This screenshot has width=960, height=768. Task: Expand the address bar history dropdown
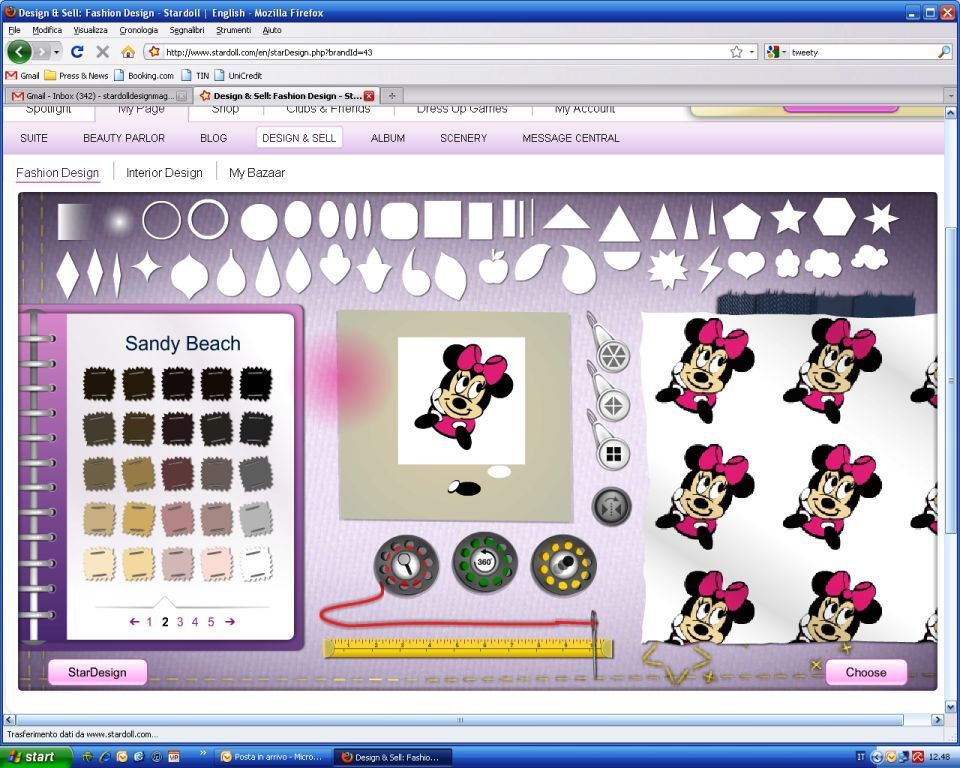752,52
